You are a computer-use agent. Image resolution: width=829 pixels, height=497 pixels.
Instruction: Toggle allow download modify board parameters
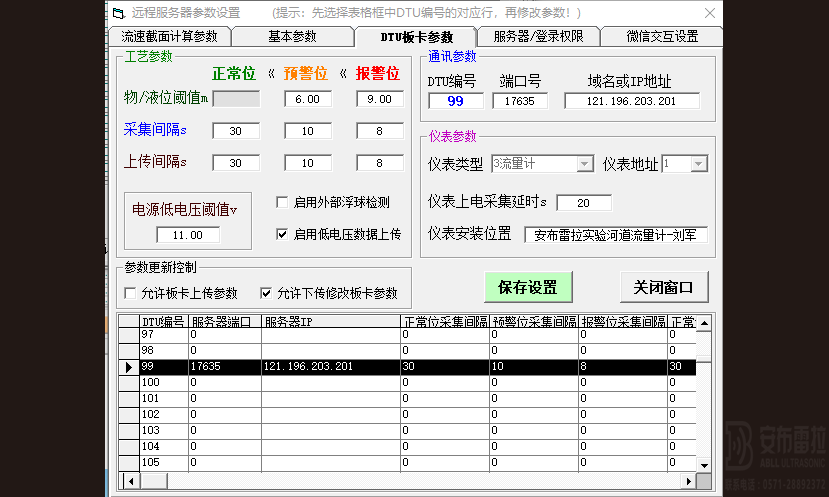click(x=266, y=293)
